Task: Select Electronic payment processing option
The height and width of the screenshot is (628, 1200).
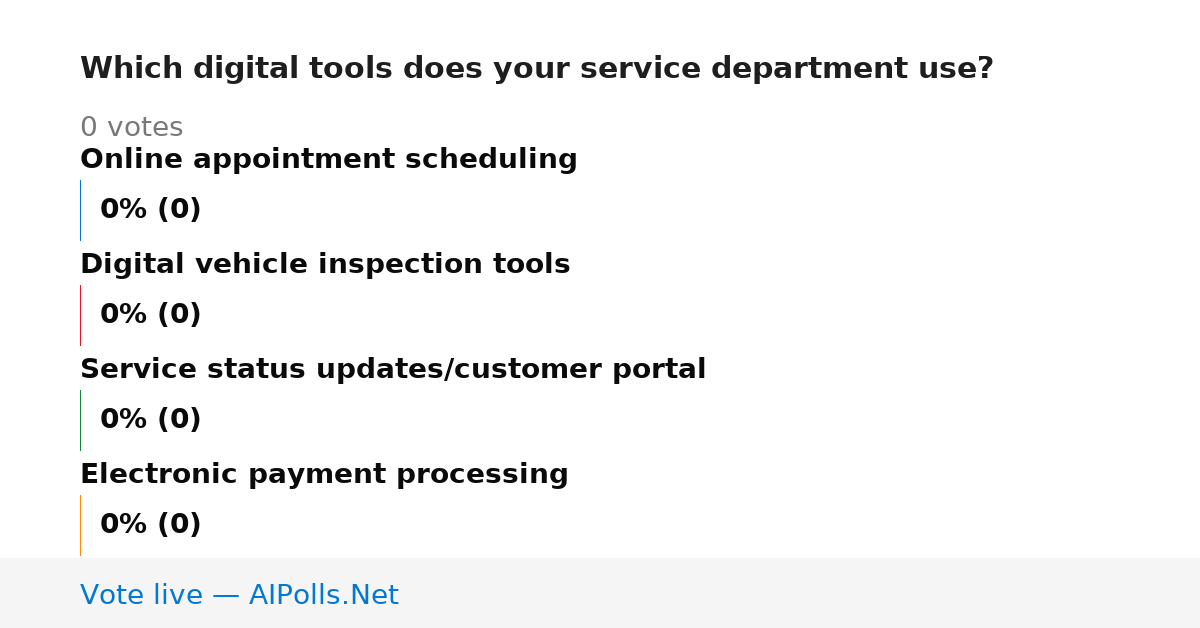Action: coord(324,475)
